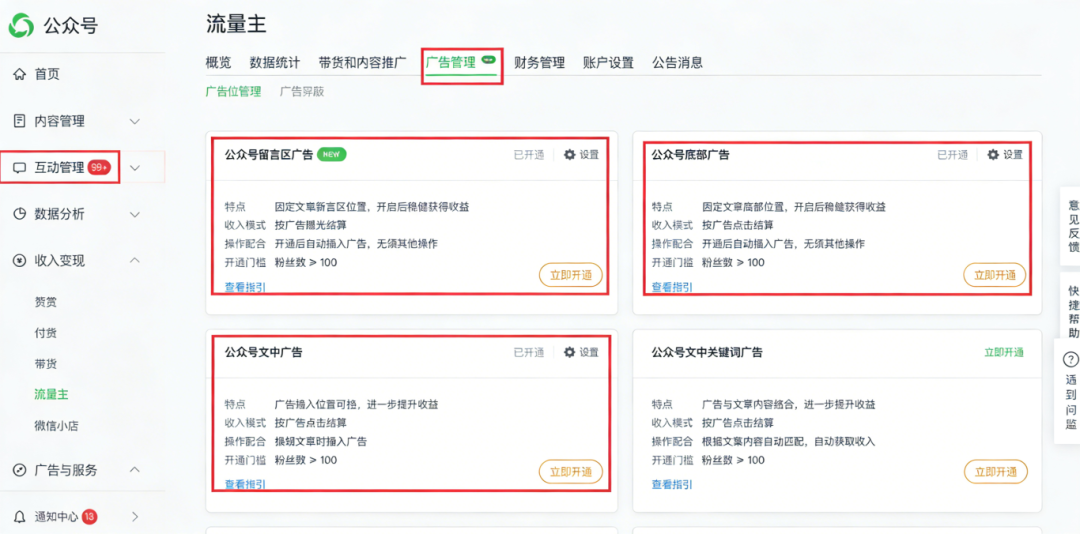Click the red 13 badge on 通知中心
The image size is (1080, 534).
pos(90,516)
